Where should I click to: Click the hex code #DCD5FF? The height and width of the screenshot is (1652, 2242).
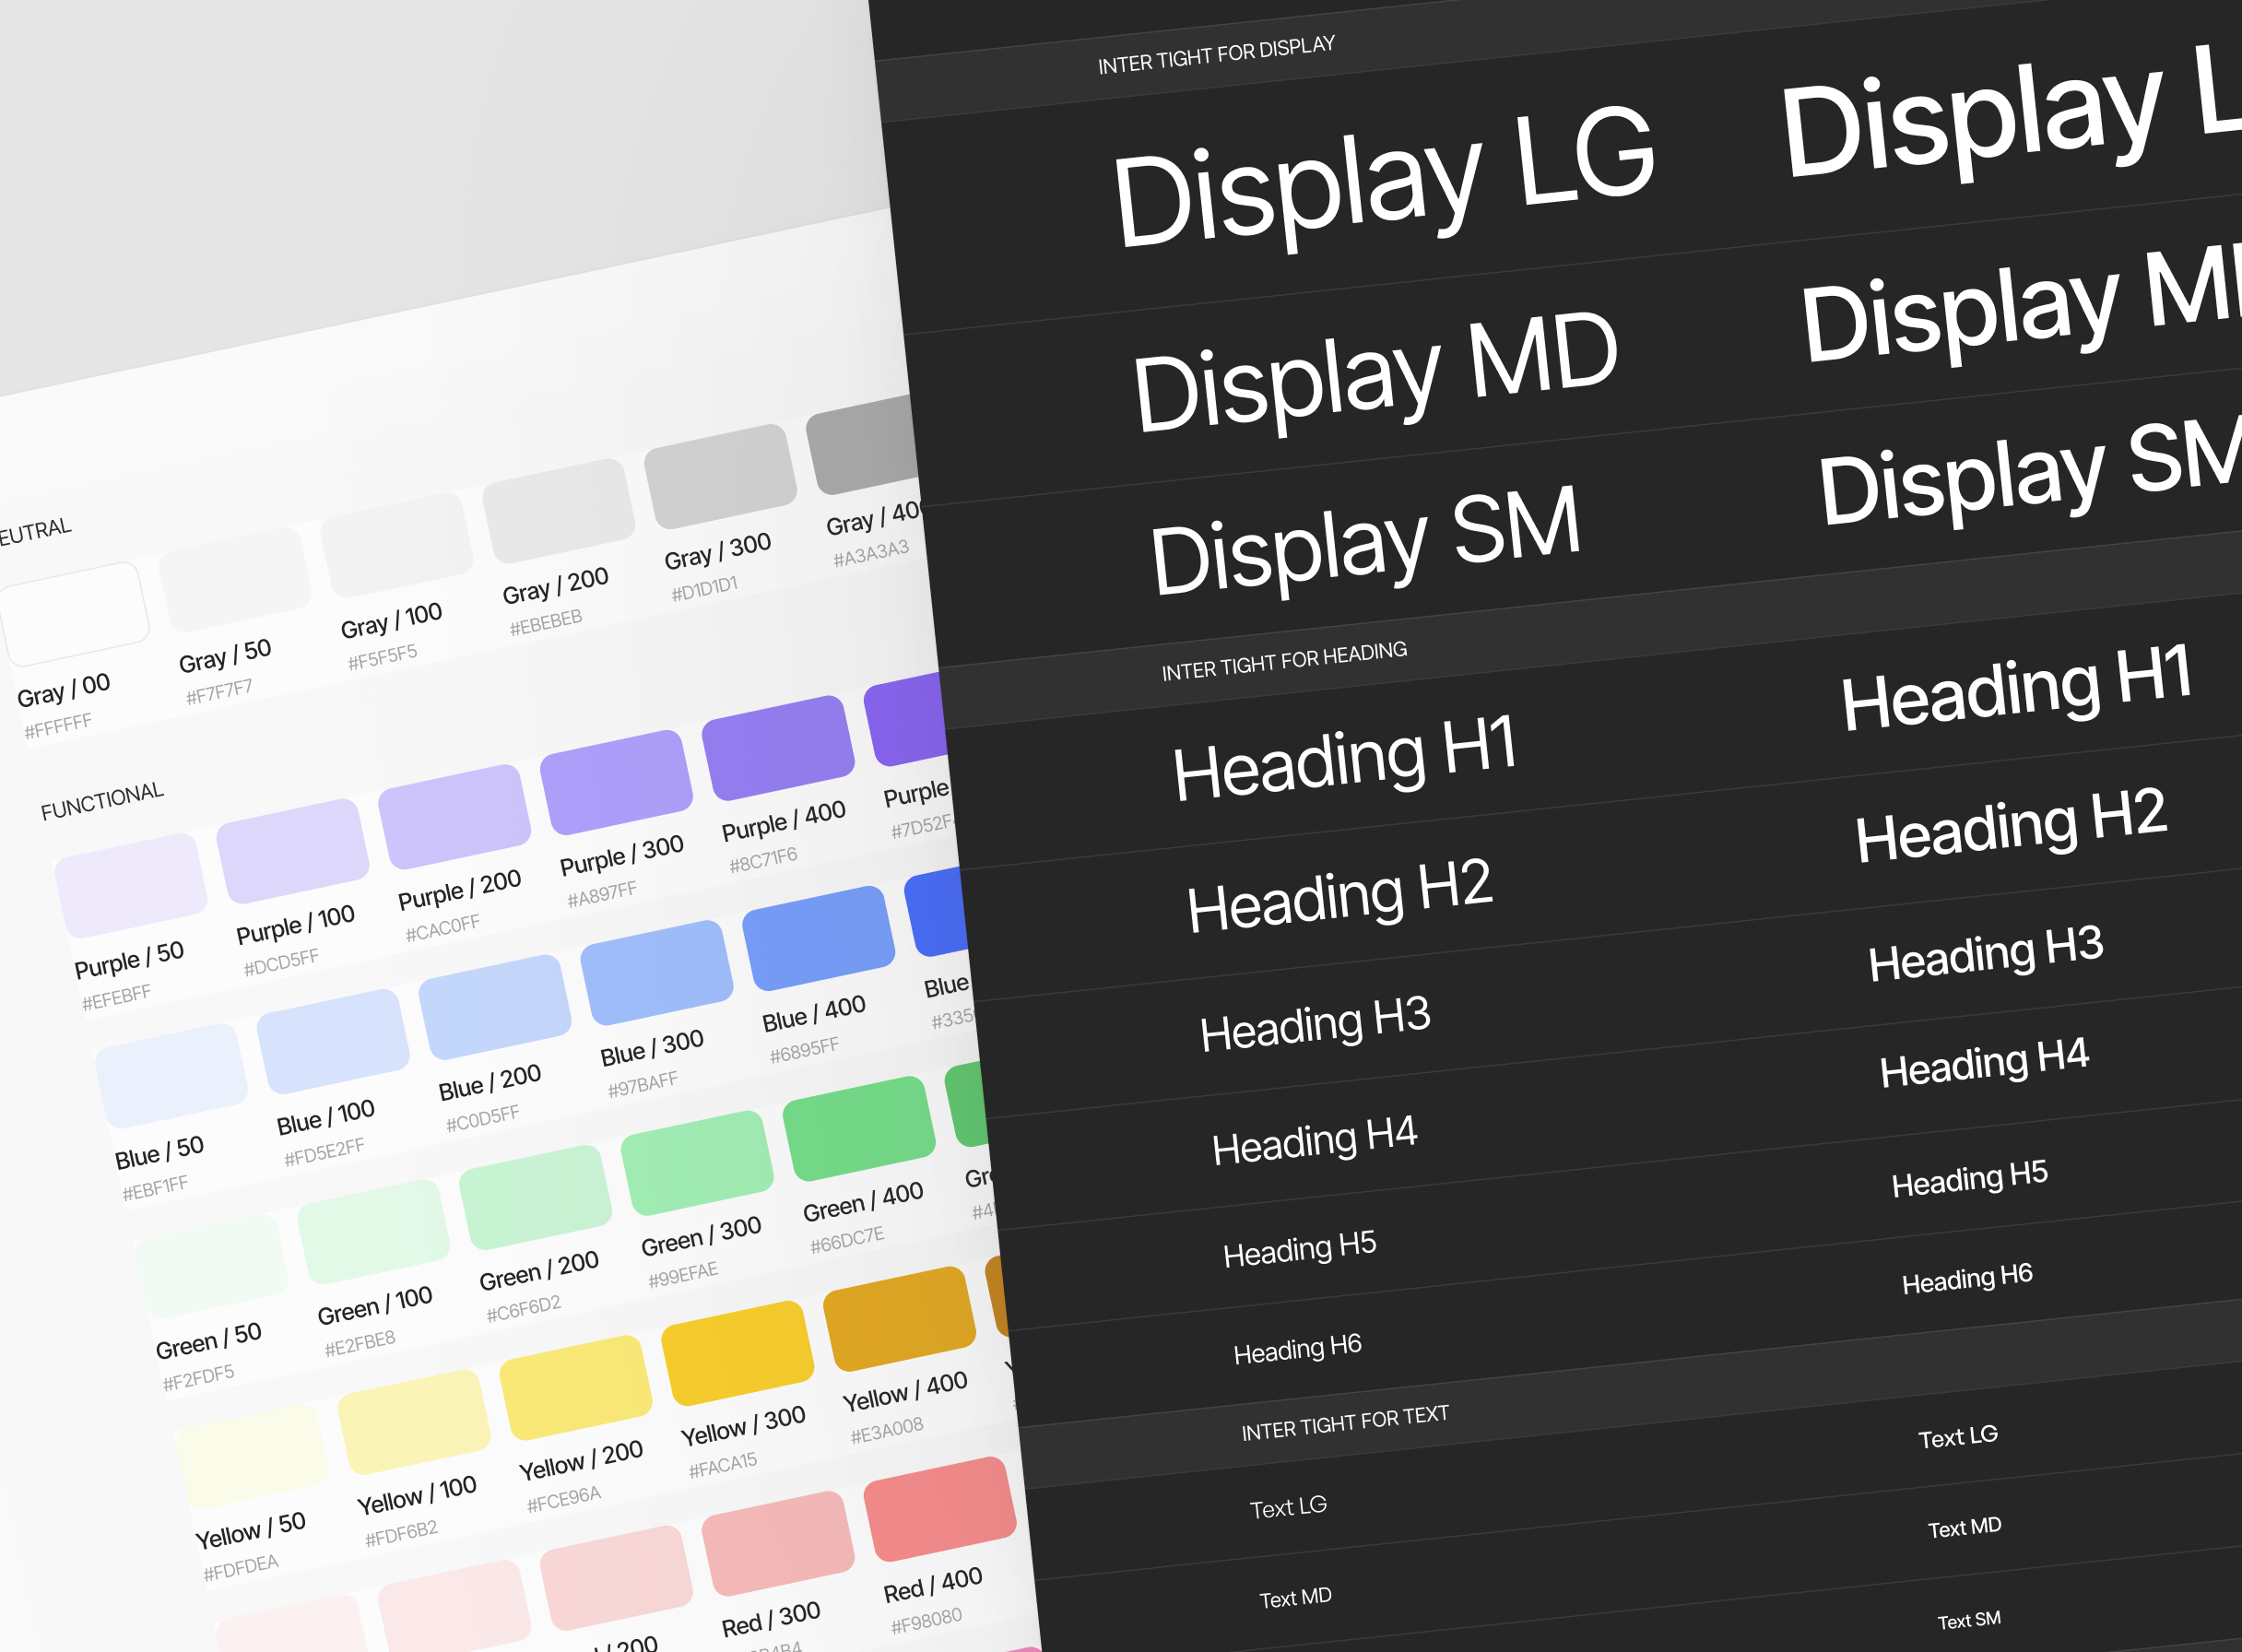pyautogui.click(x=281, y=962)
